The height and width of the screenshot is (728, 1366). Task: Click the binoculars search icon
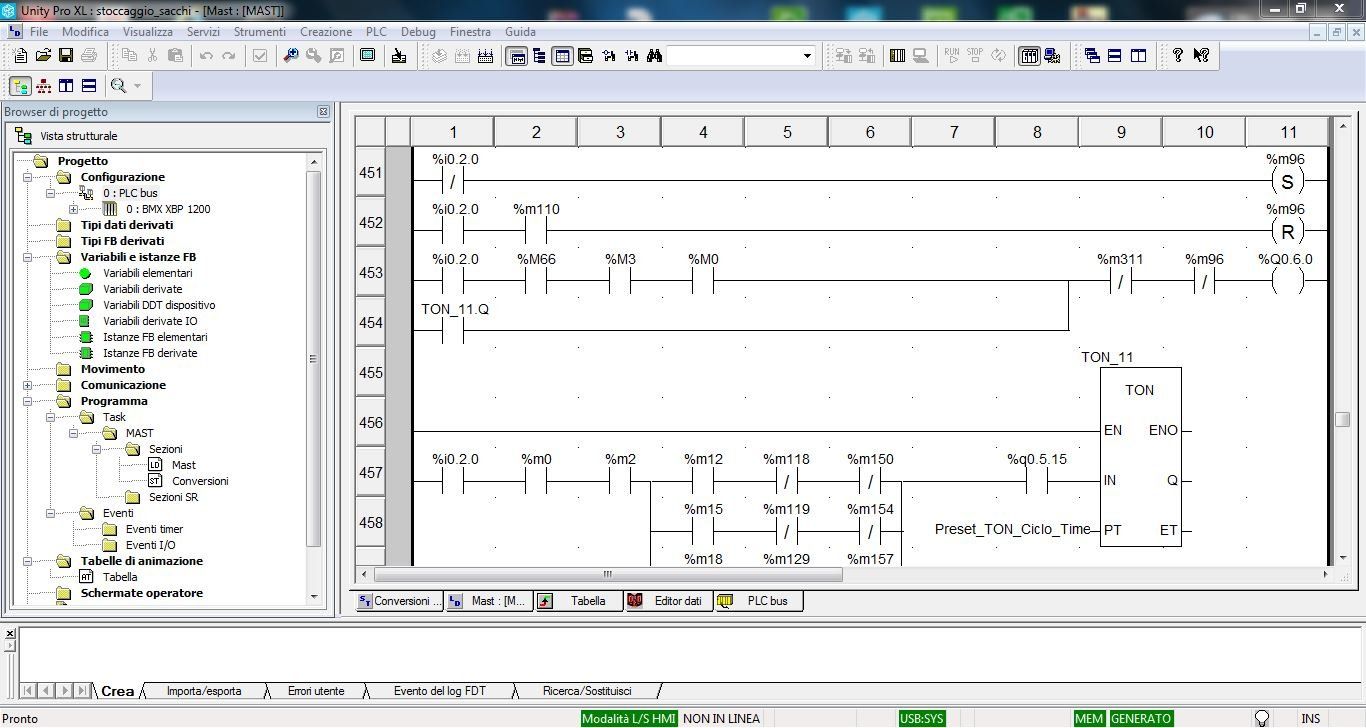pos(654,56)
